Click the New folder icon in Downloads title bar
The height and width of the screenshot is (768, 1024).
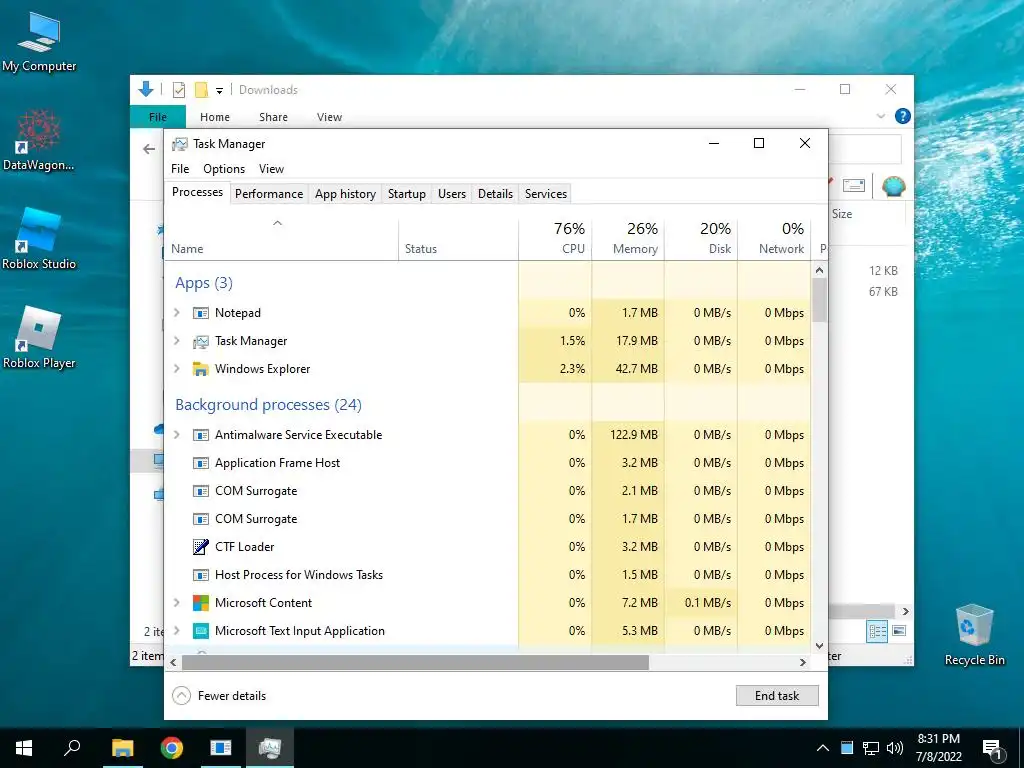202,90
